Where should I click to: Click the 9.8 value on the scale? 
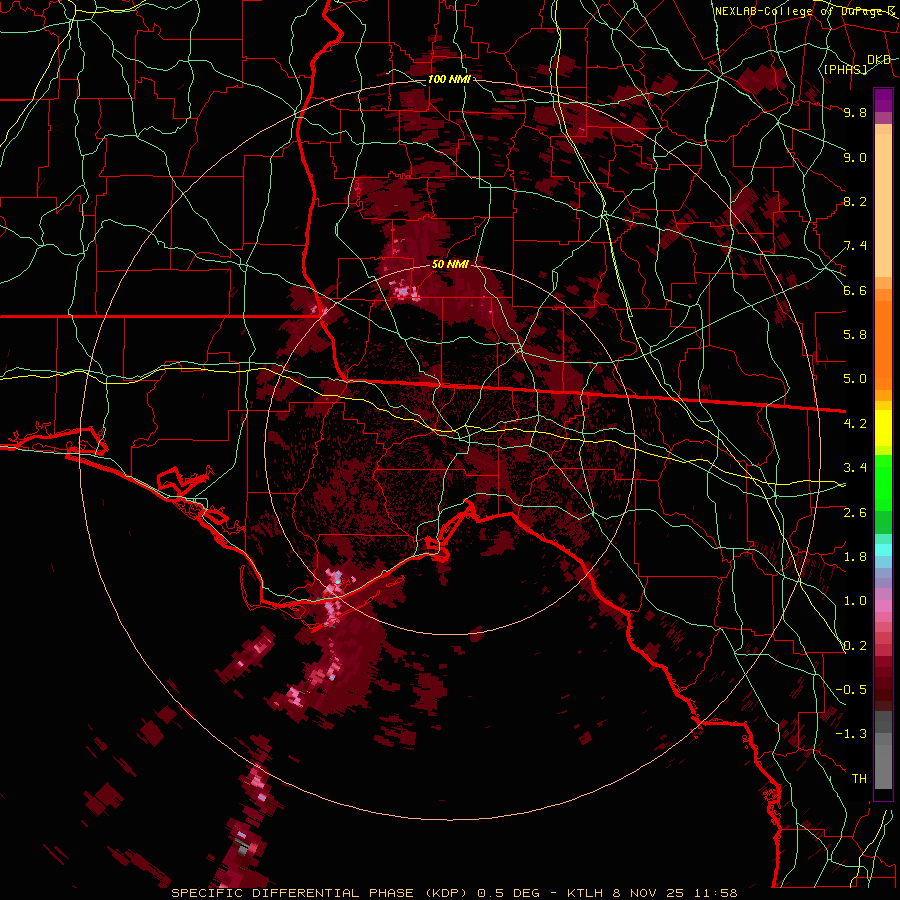tap(855, 112)
